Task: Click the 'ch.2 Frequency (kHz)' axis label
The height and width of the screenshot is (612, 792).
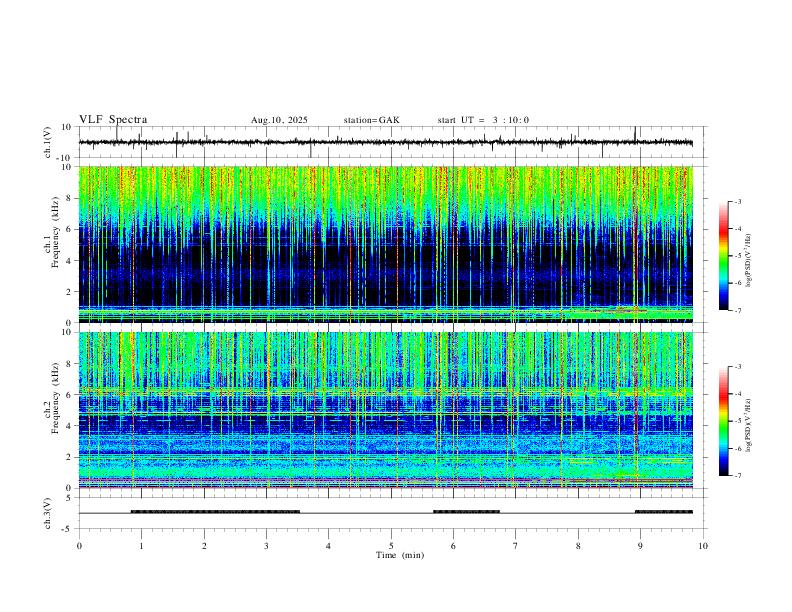Action: coord(52,398)
